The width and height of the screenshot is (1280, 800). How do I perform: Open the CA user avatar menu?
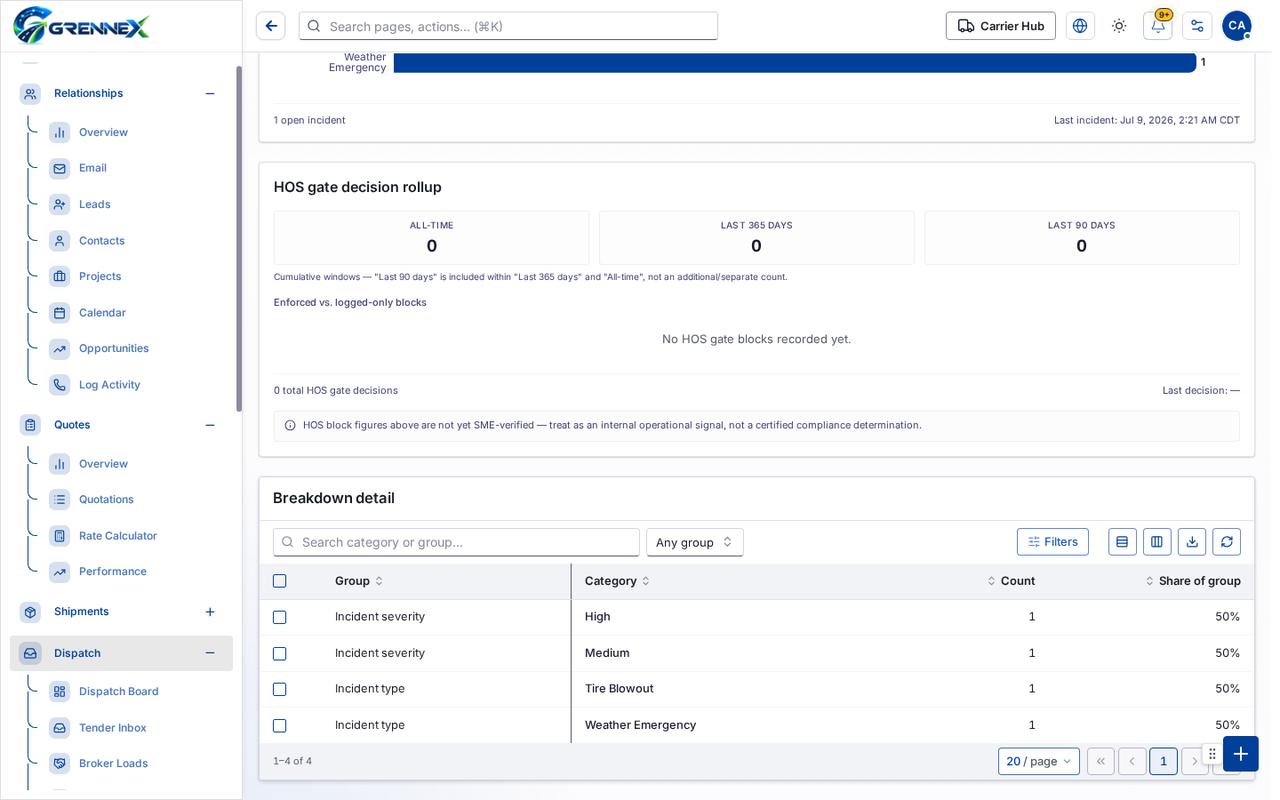pos(1237,26)
